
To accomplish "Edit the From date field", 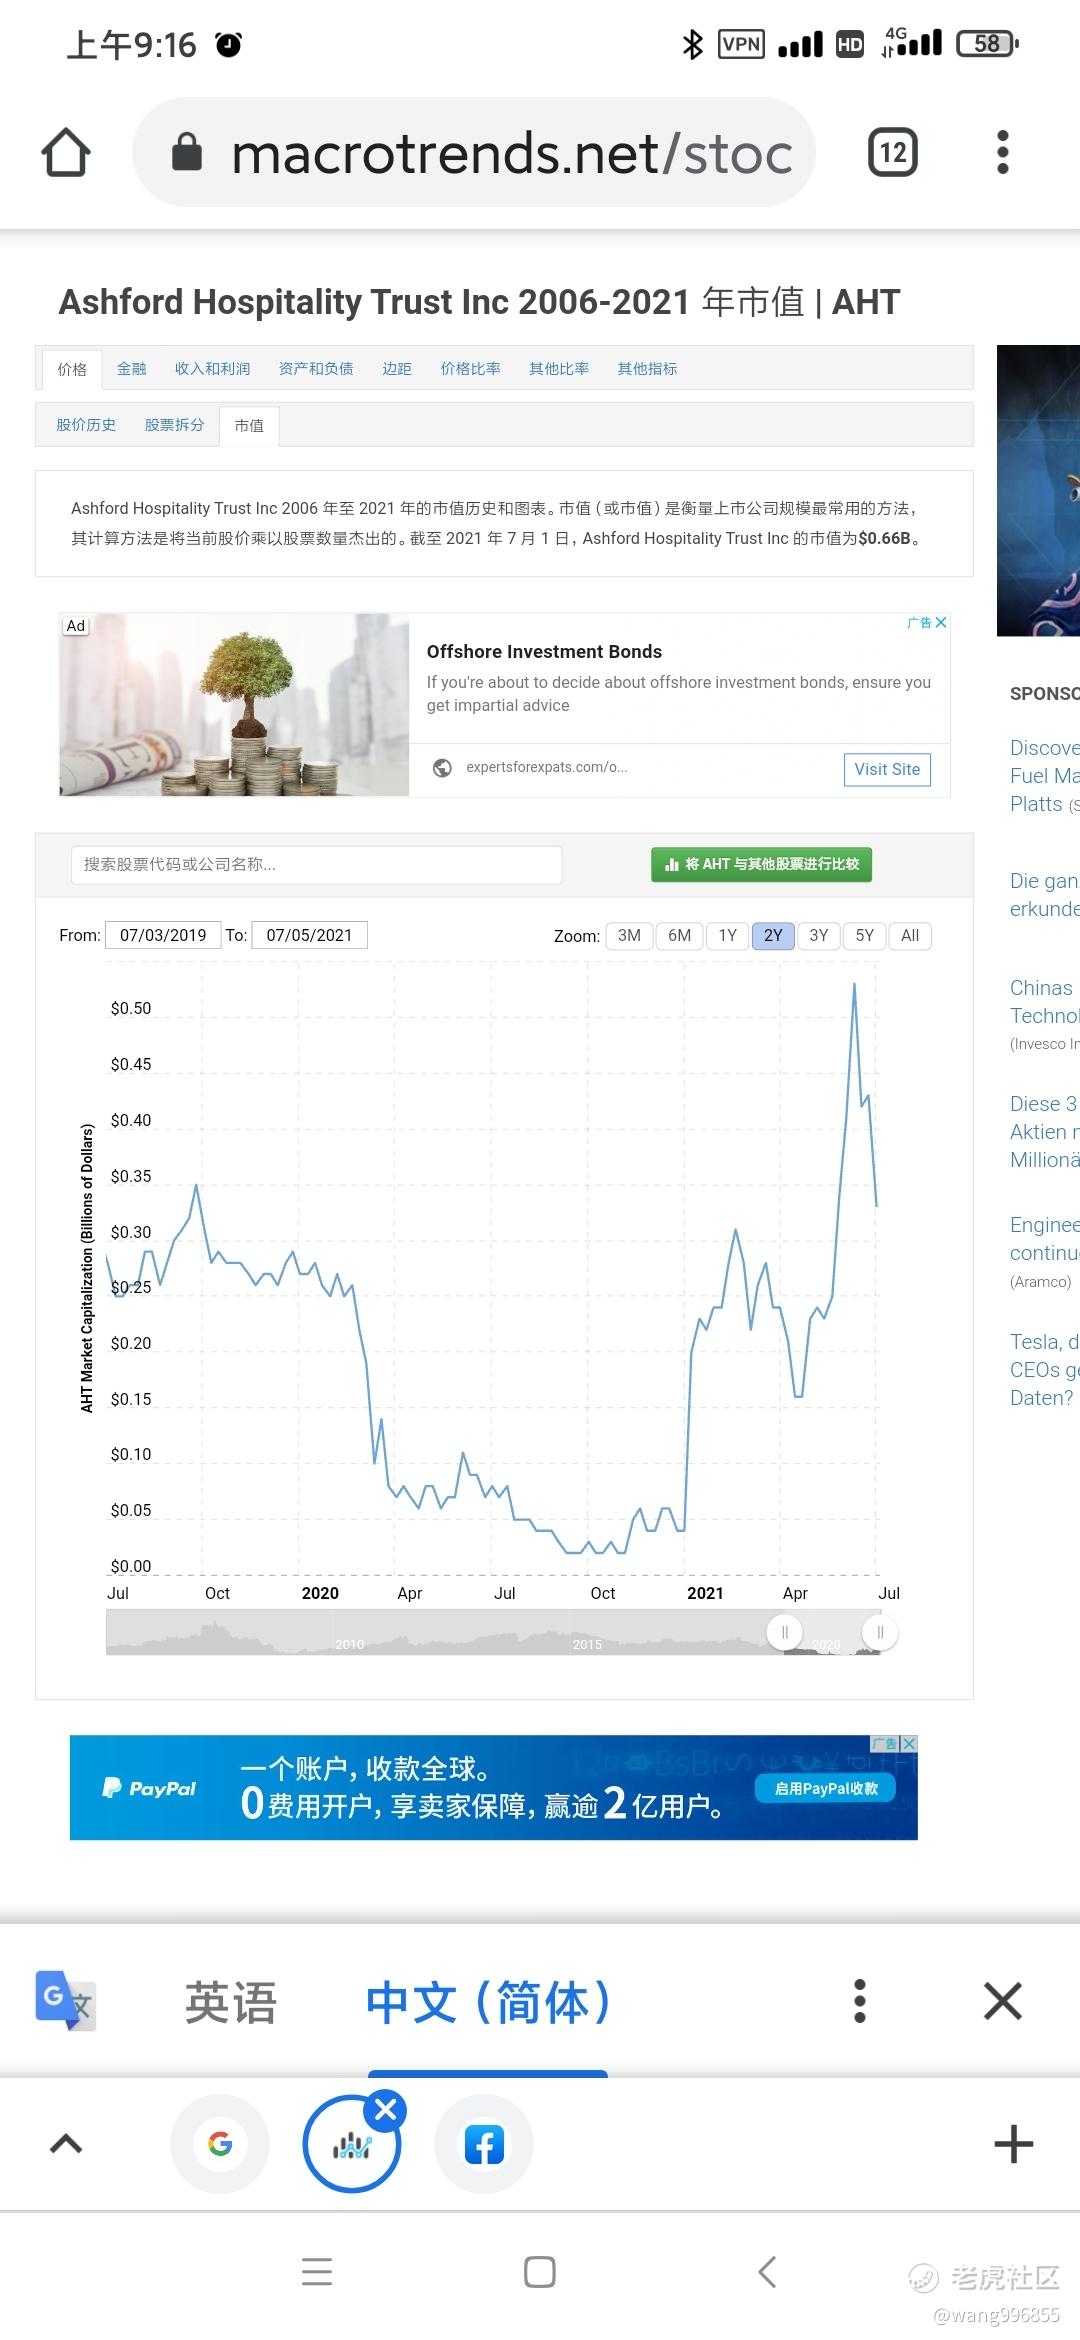I will click(163, 935).
